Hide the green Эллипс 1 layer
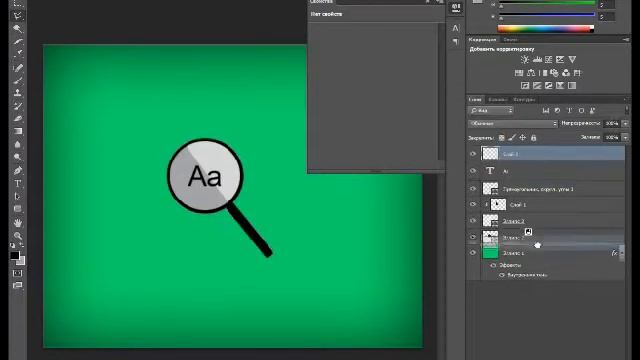Image resolution: width=640 pixels, height=360 pixels. click(473, 253)
